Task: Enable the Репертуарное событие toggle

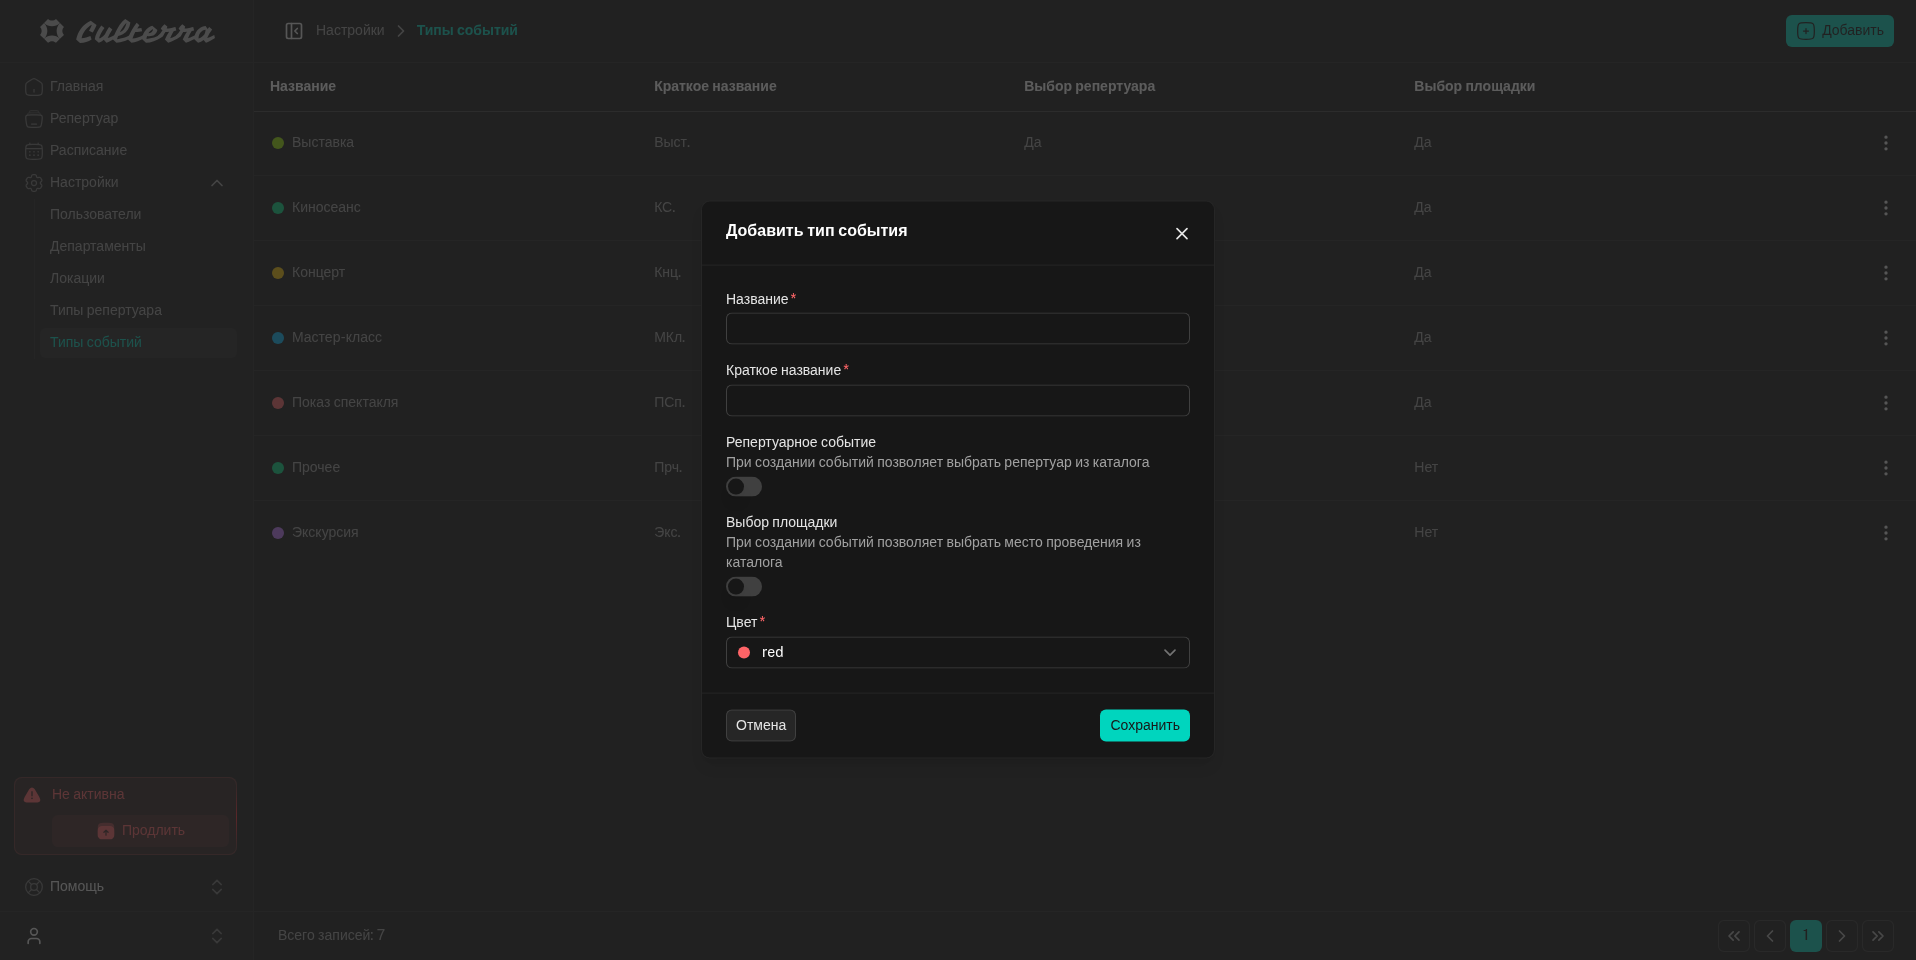Action: 744,487
